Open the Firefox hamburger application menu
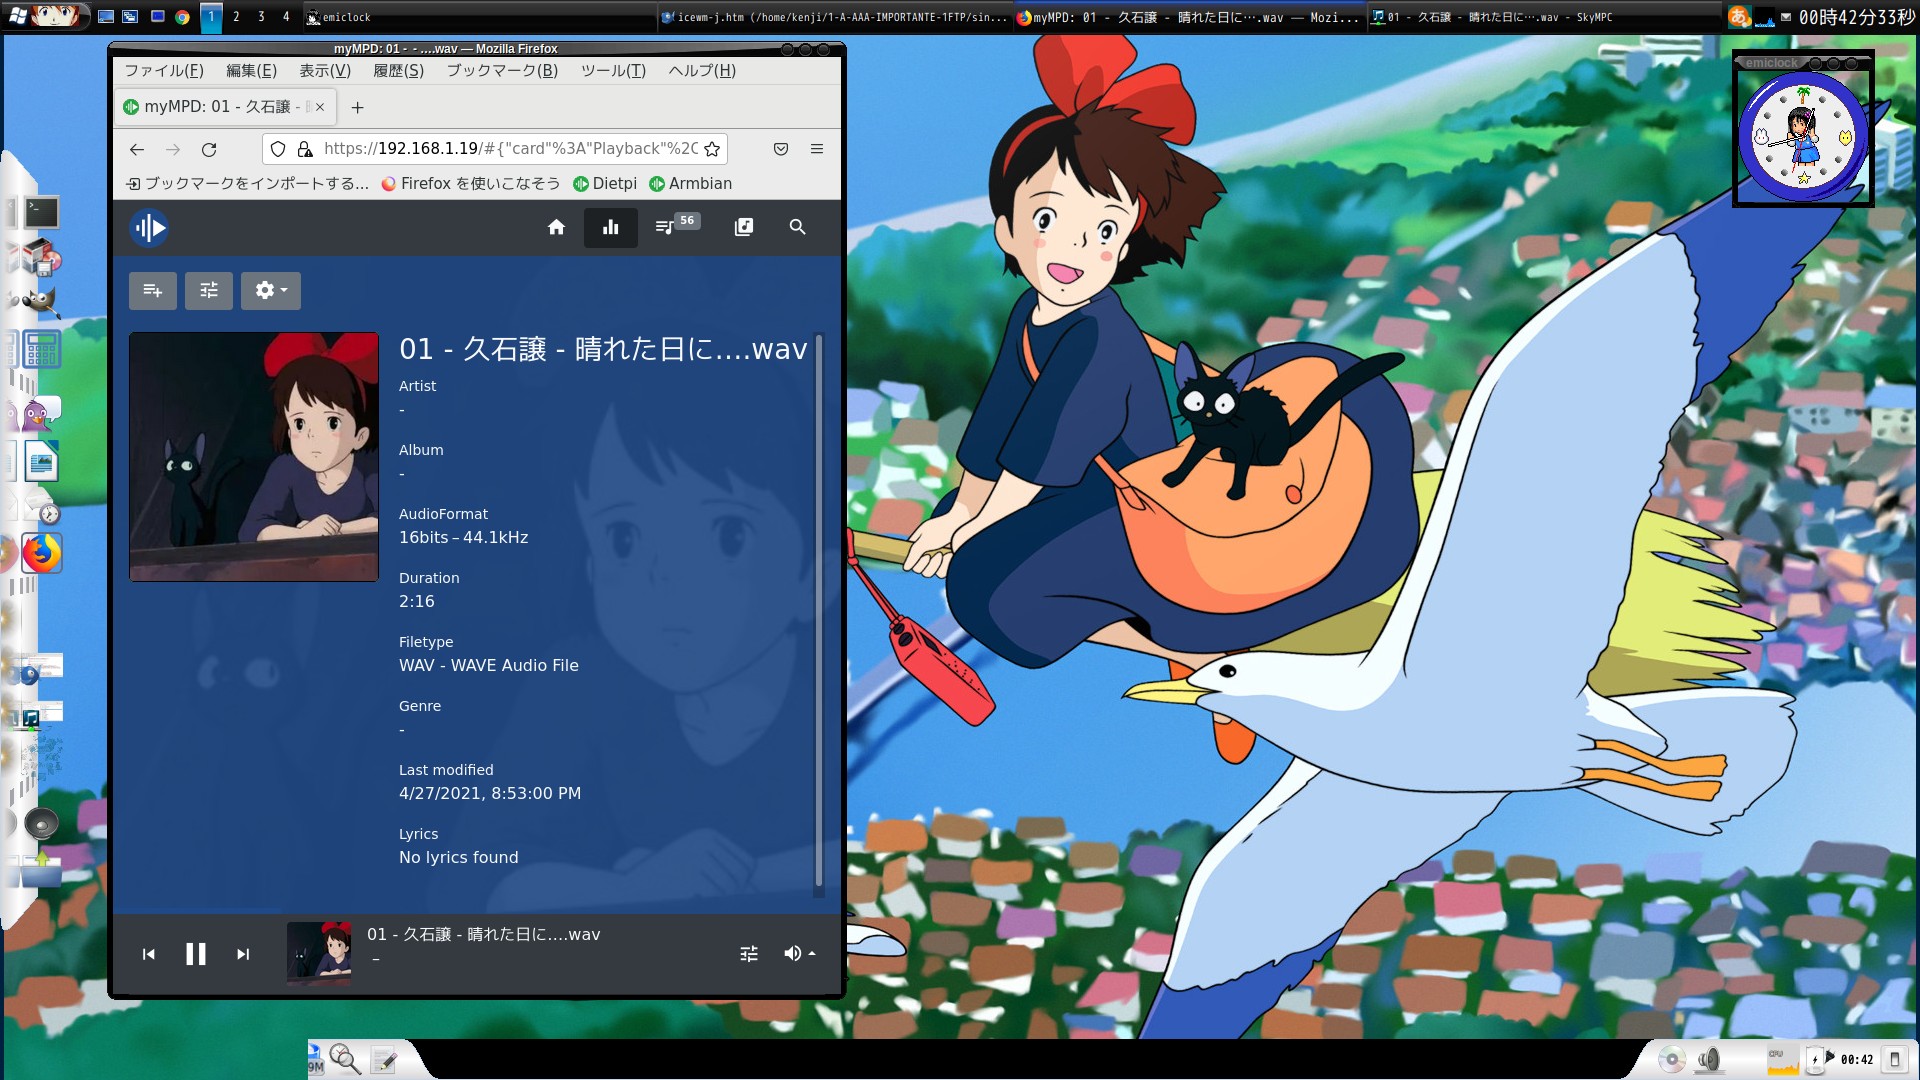This screenshot has width=1920, height=1080. click(x=816, y=149)
